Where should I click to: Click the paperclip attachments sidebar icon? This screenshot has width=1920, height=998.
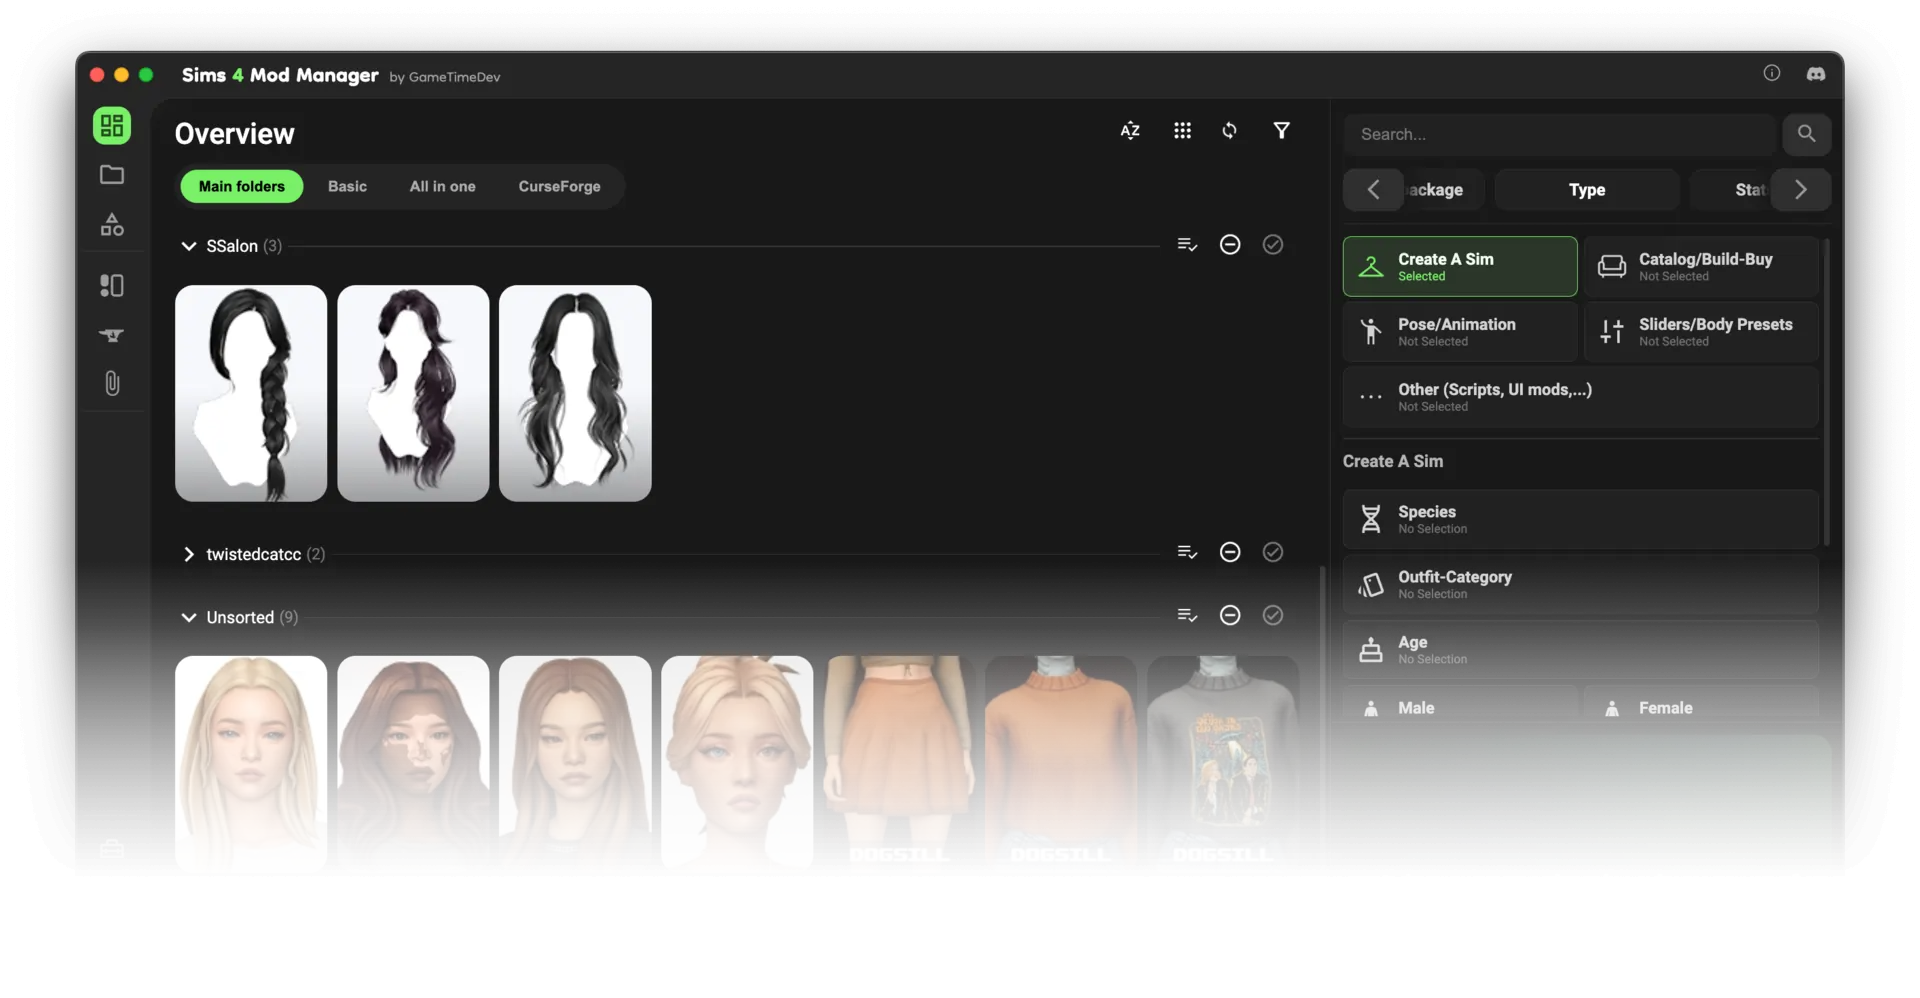[112, 383]
